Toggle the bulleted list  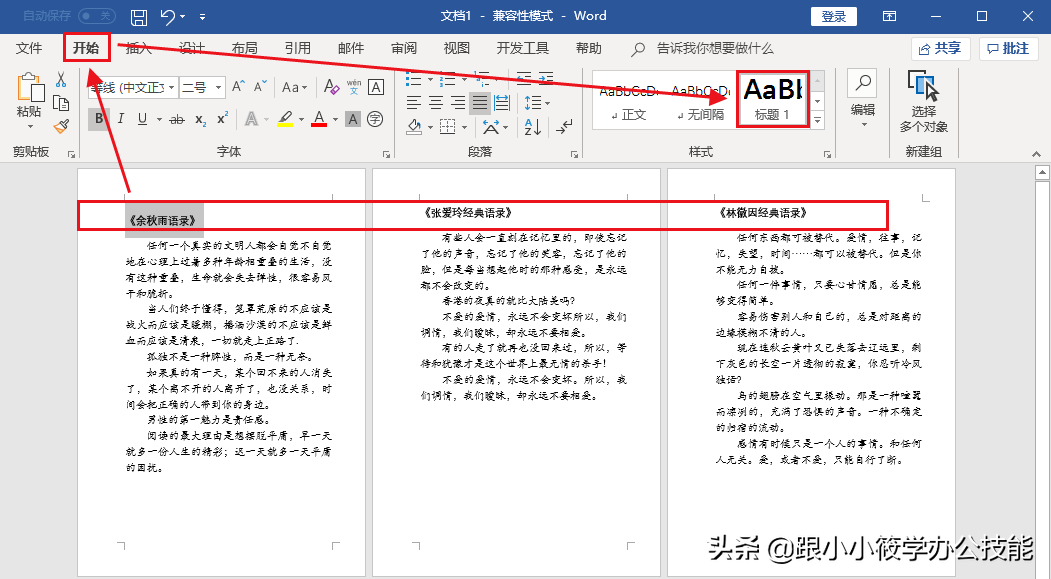click(x=412, y=77)
